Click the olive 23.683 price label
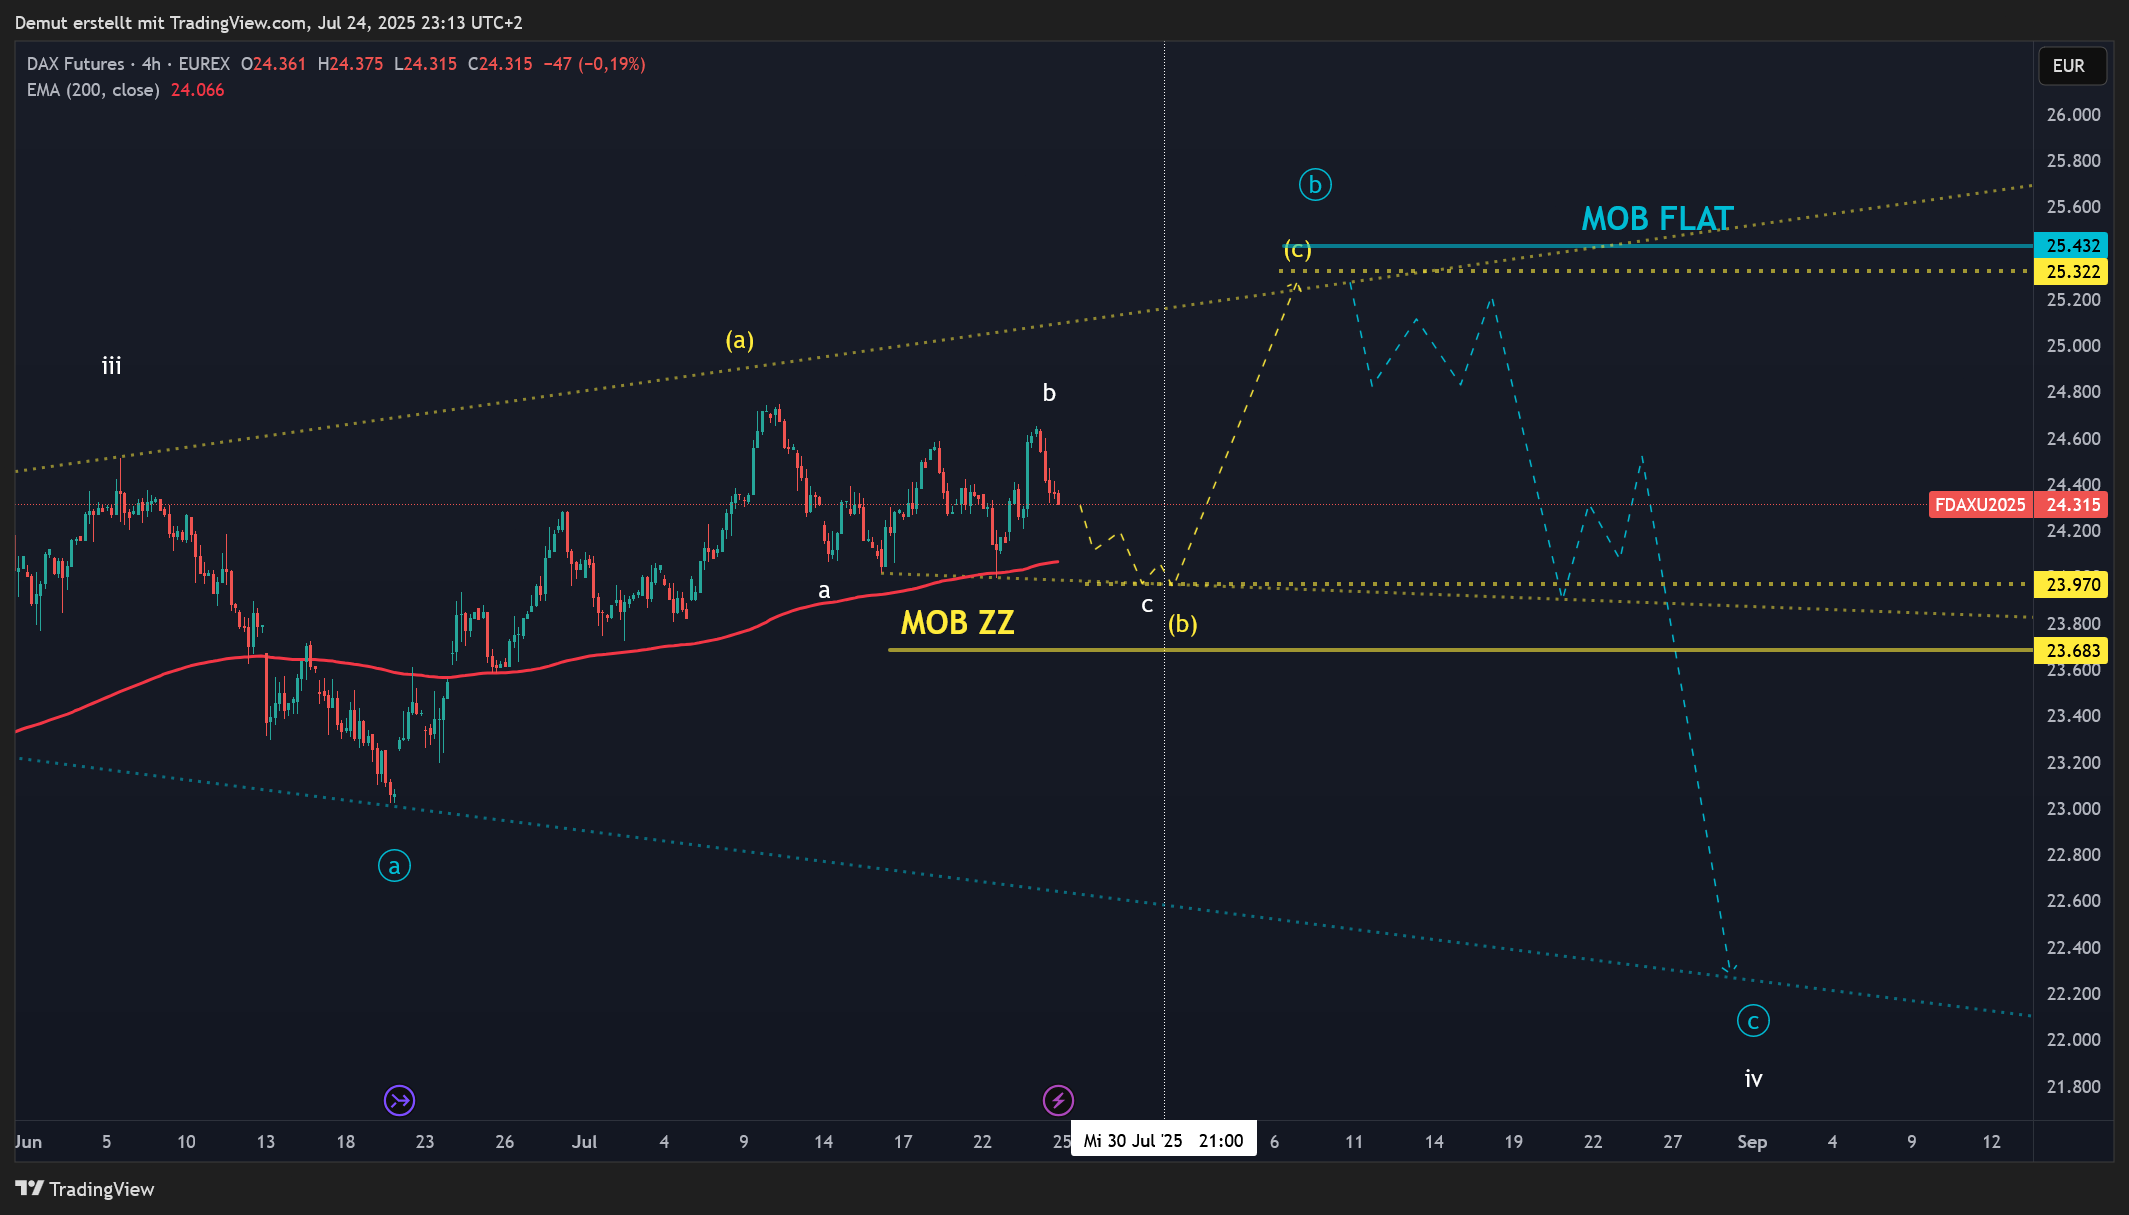Viewport: 2129px width, 1215px height. (x=2071, y=651)
